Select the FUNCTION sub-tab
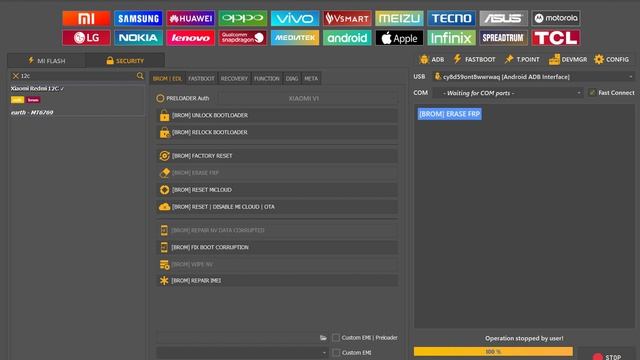The image size is (640, 360). [x=267, y=78]
